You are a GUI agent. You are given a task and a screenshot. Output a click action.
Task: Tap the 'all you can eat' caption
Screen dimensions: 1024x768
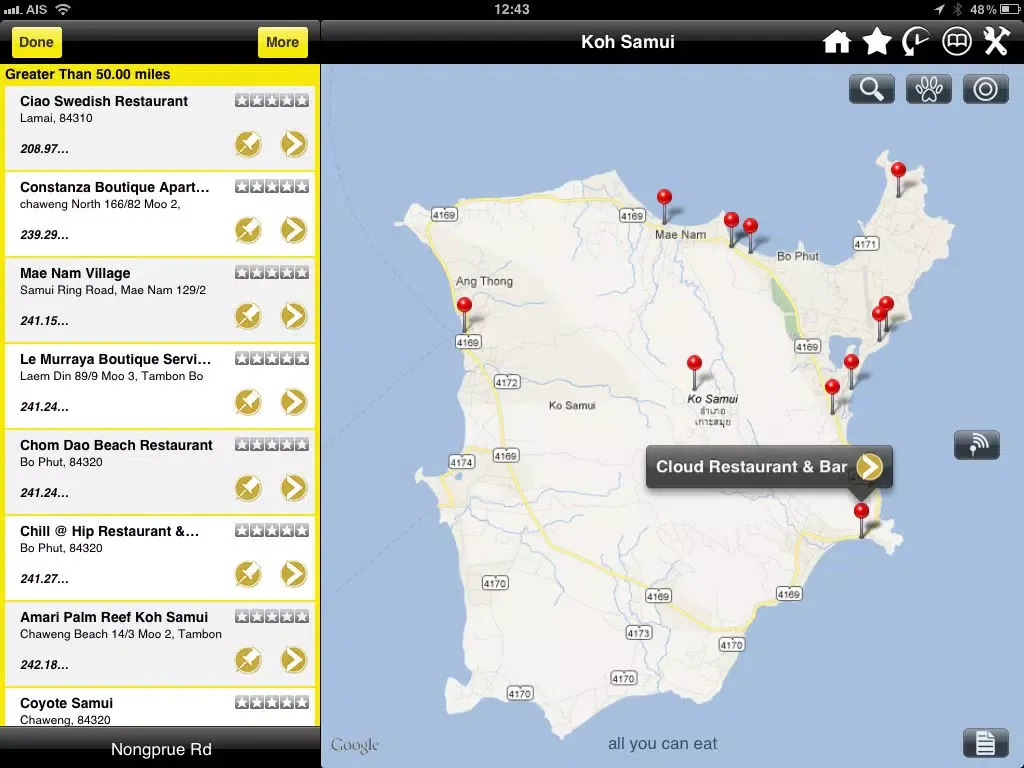coord(662,743)
